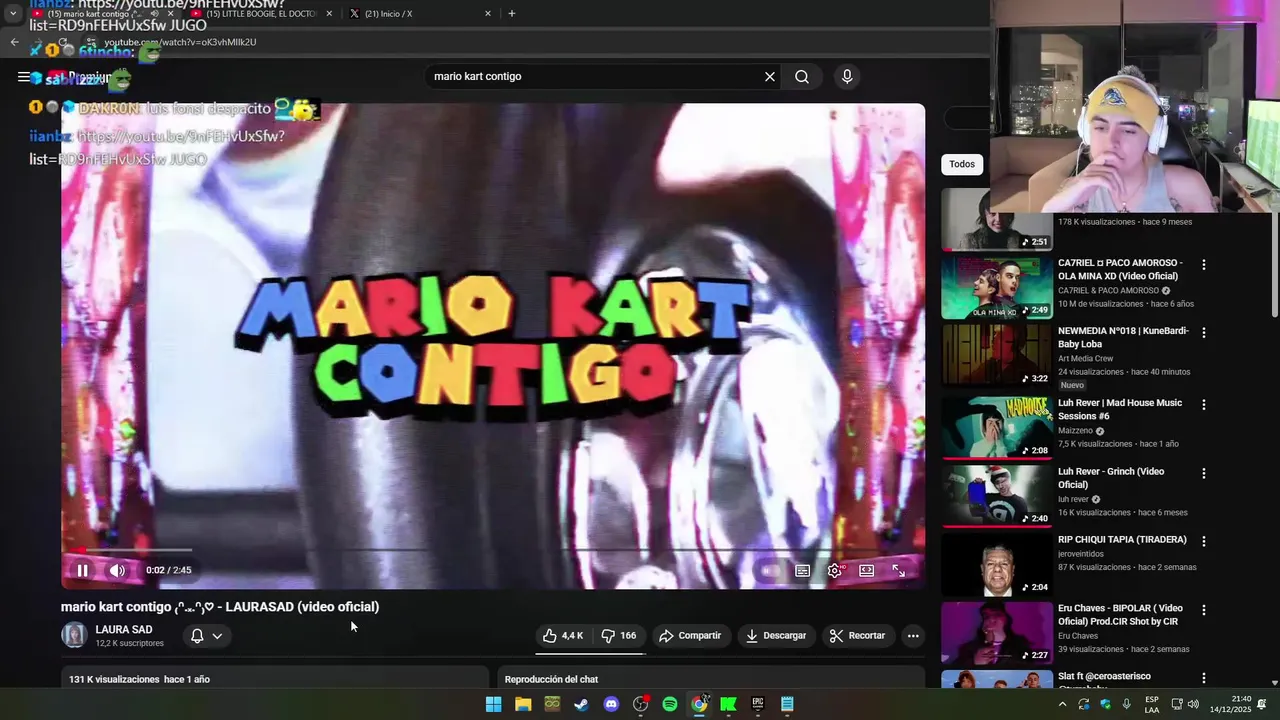This screenshot has width=1280, height=720.
Task: Open Steam from the taskbar
Action: point(581,704)
